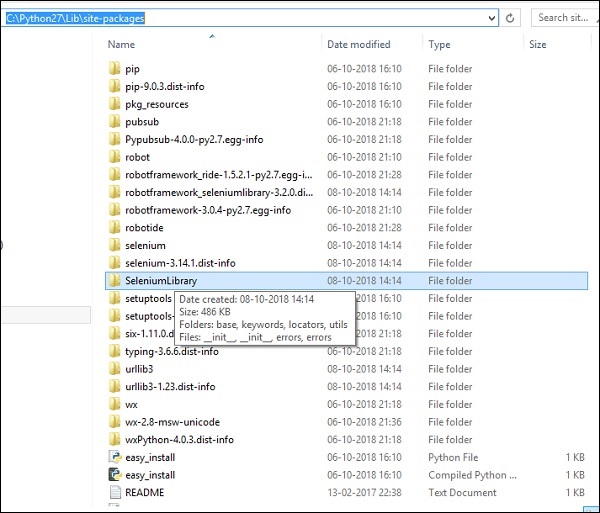Screen dimensions: 600x513
Task: Click the easy_install Python File icon
Action: tap(115, 457)
